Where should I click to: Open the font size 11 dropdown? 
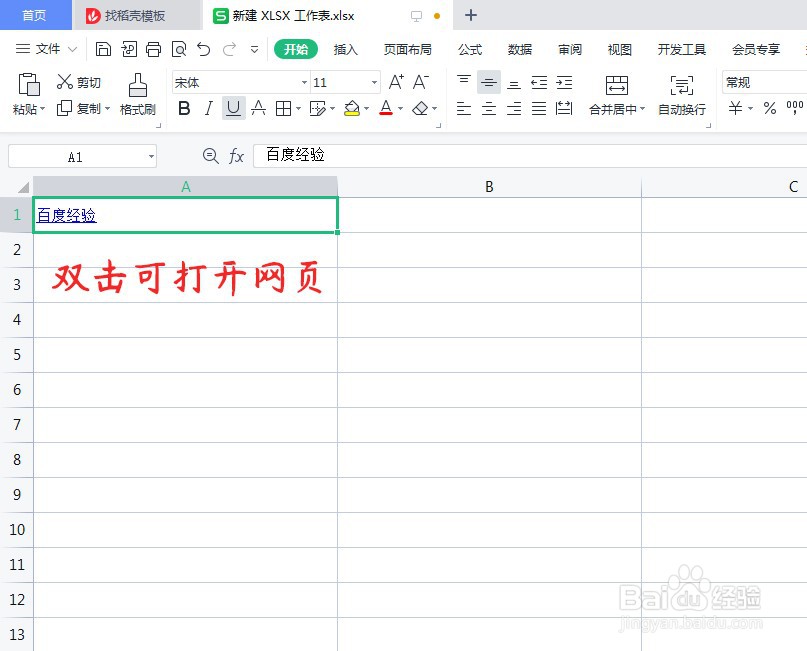[374, 82]
